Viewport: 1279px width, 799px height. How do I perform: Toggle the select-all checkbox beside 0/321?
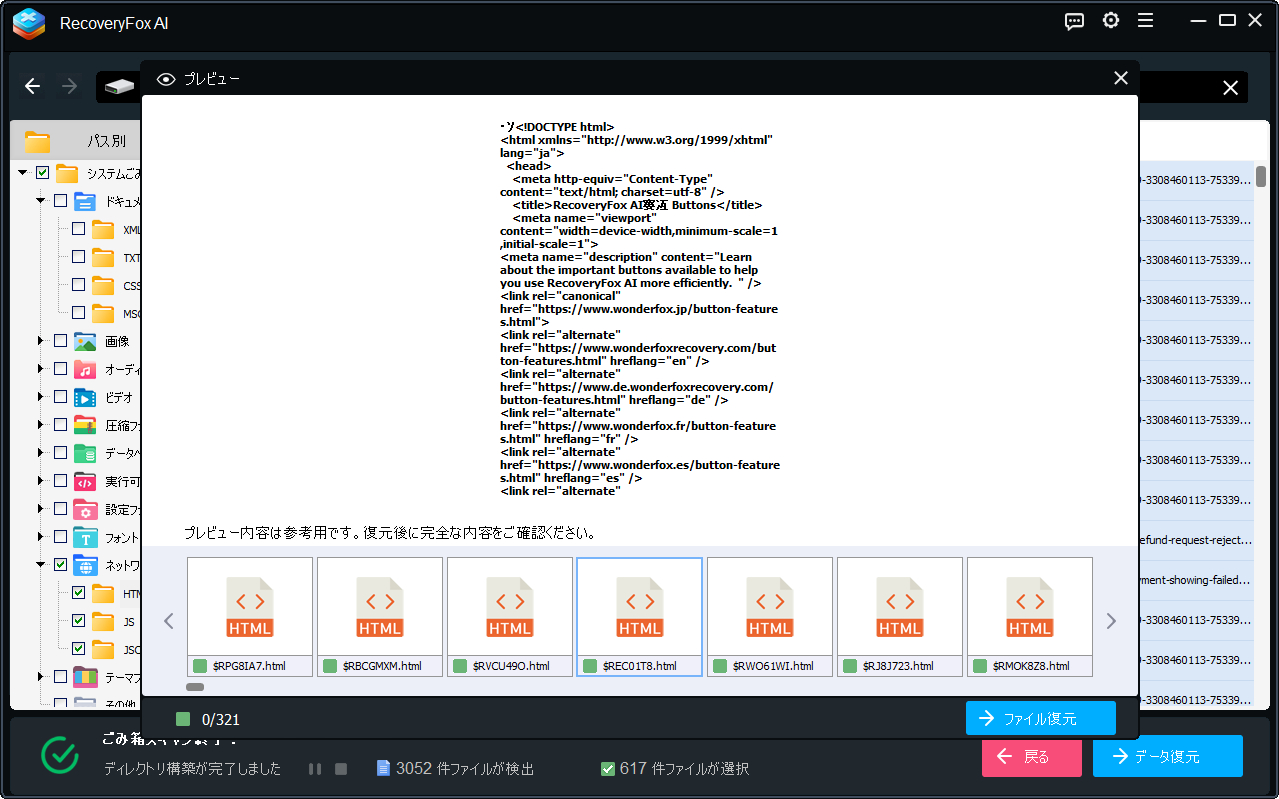click(182, 719)
